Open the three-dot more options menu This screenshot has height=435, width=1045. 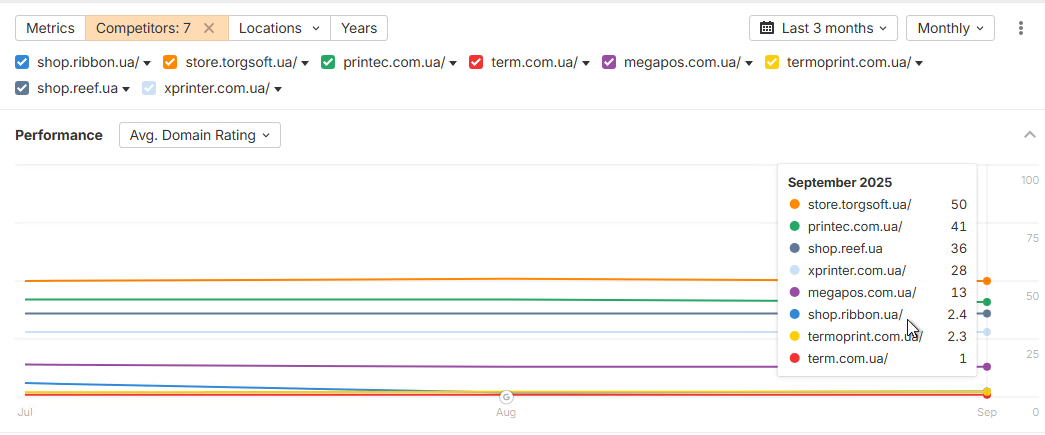tap(1021, 28)
